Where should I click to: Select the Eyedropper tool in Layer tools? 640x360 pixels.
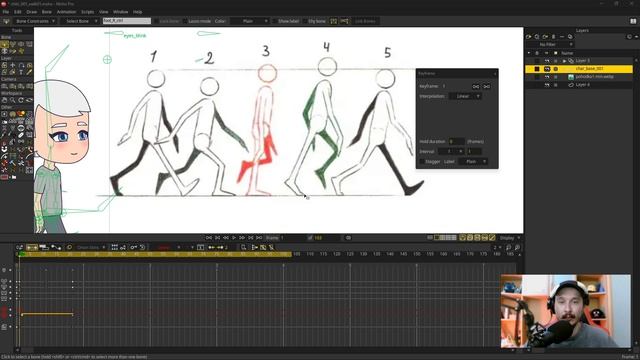pos(29,72)
